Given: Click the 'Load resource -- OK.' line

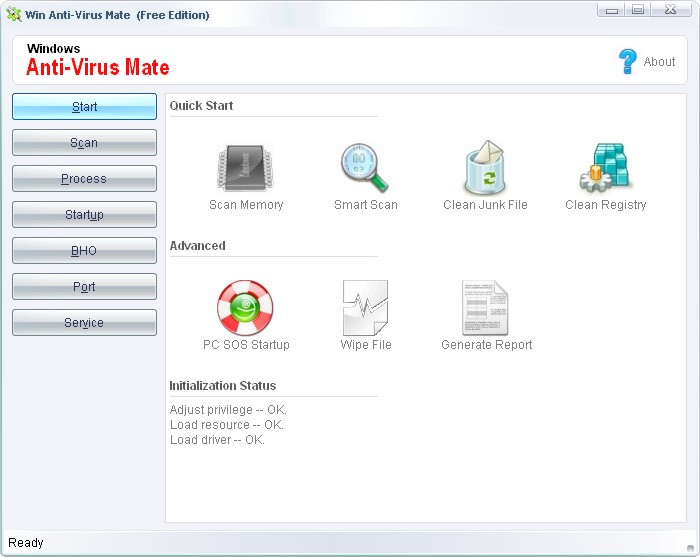Looking at the screenshot, I should (227, 424).
